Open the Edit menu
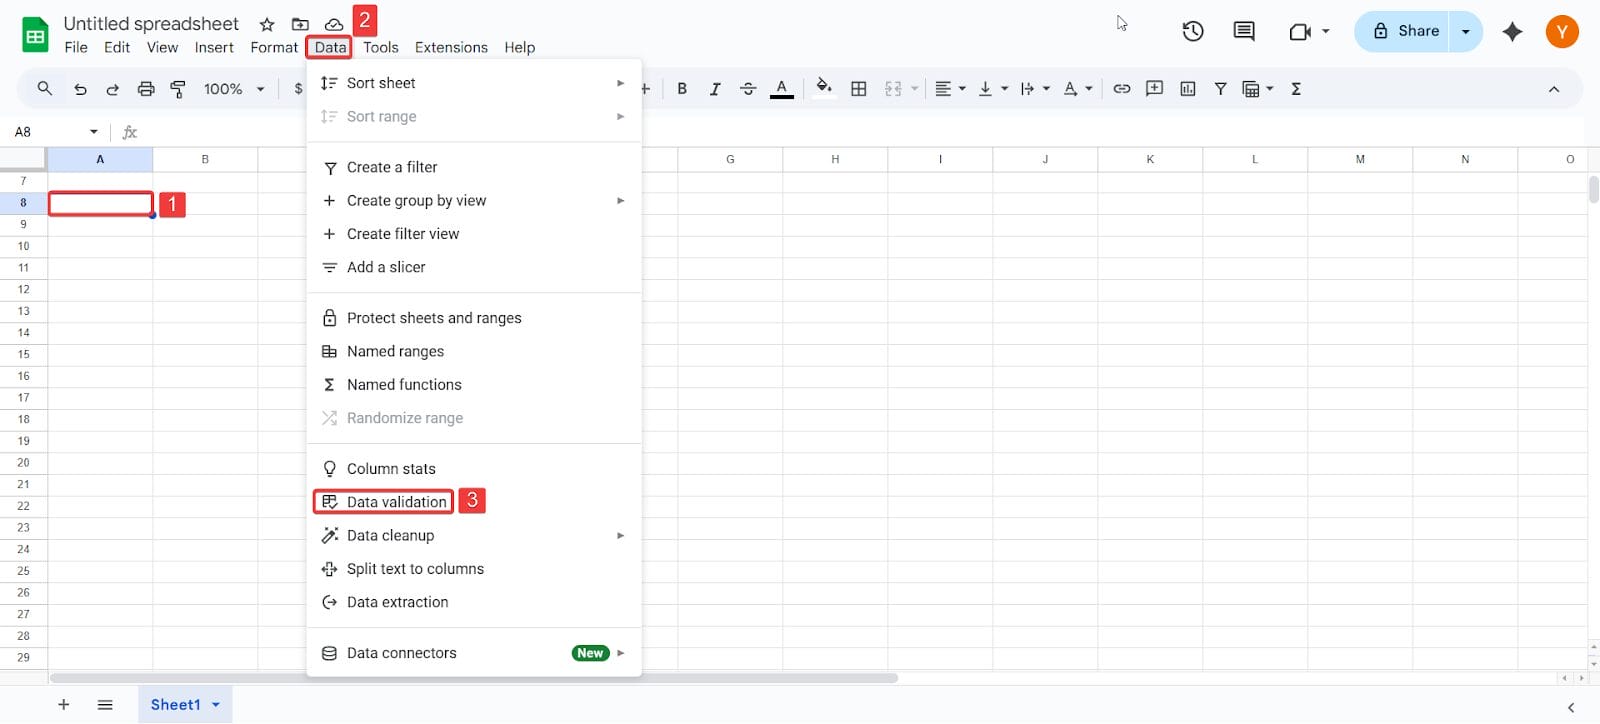The image size is (1600, 724). (x=117, y=47)
